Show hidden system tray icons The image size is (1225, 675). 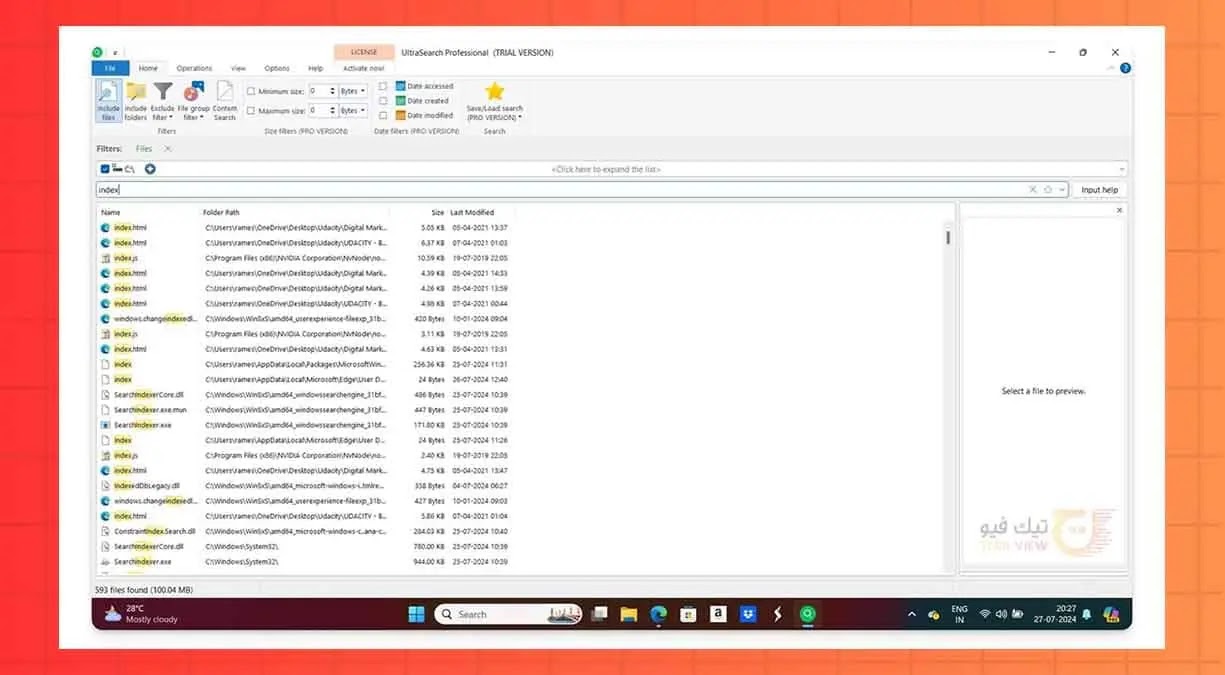(x=911, y=614)
